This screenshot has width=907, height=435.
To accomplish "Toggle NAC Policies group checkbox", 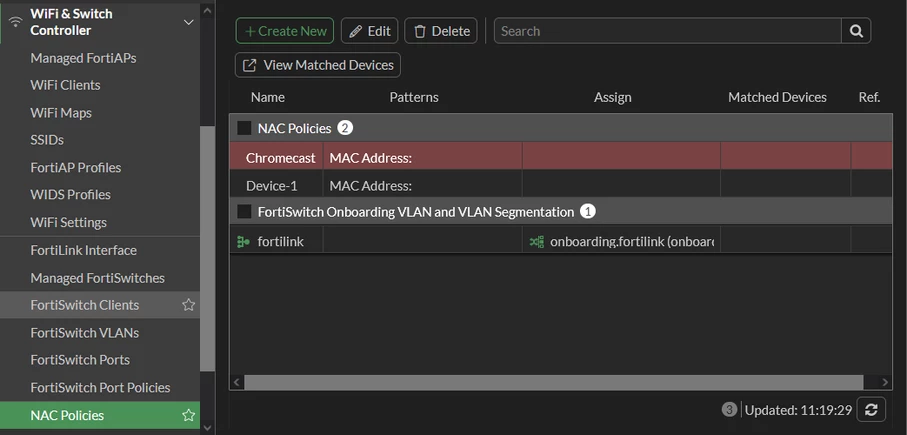I will [x=244, y=128].
